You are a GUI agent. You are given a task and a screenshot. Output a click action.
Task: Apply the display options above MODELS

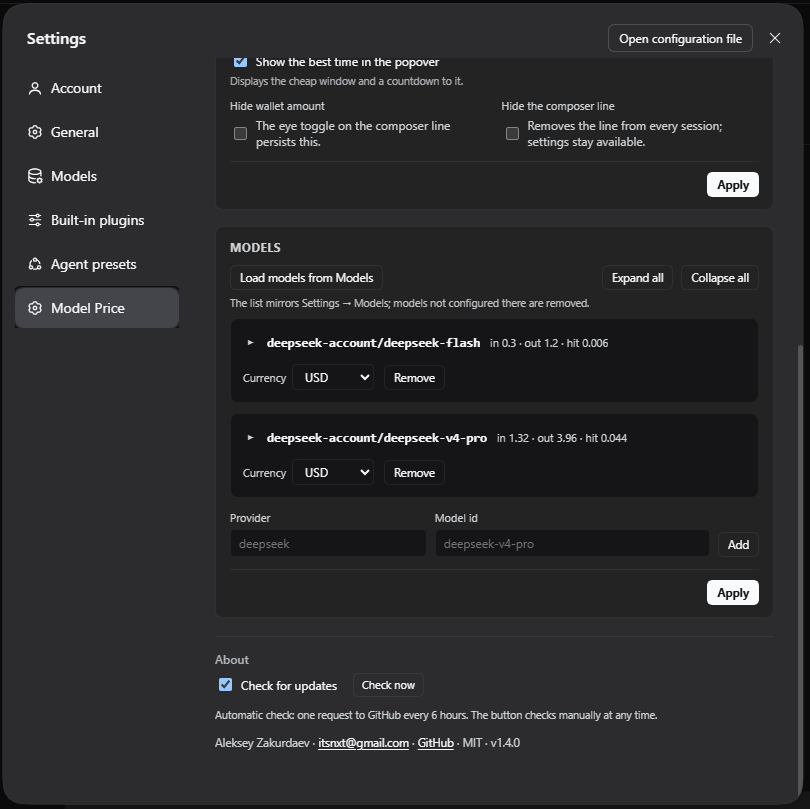point(733,184)
